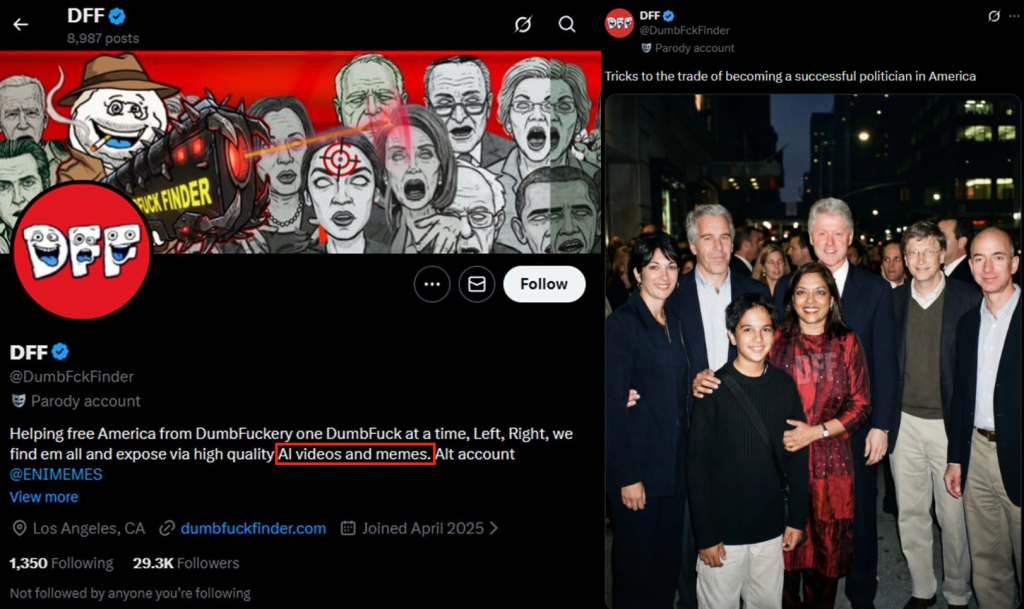Open the group photo in the post
The height and width of the screenshot is (609, 1024).
click(812, 350)
